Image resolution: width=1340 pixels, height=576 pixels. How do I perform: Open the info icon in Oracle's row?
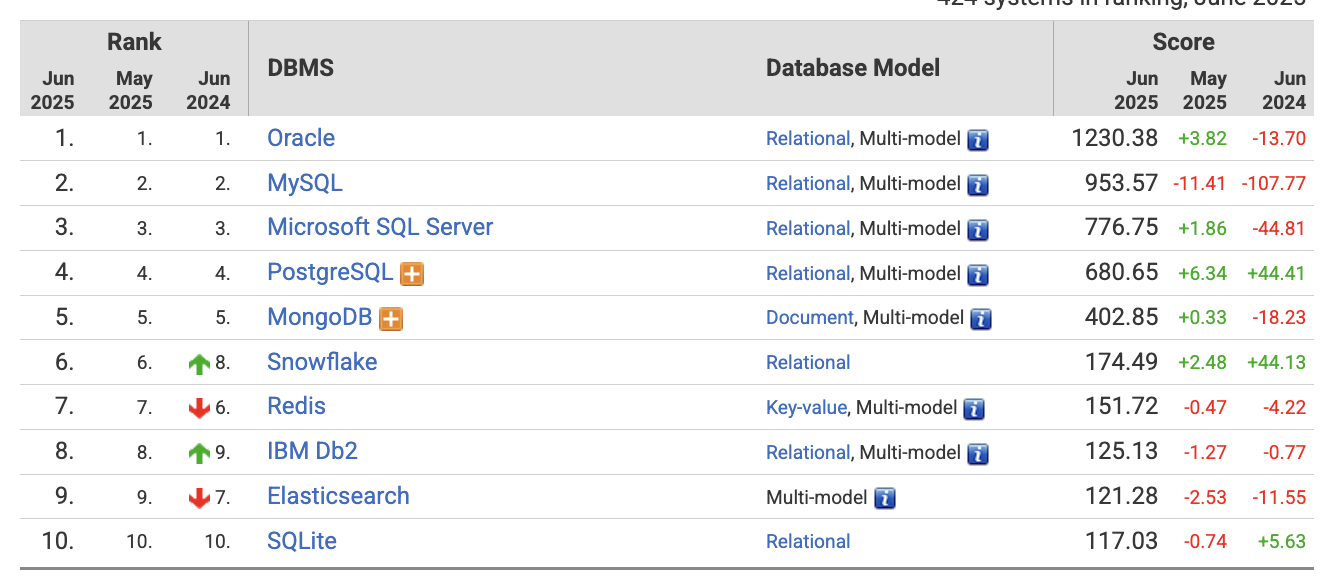978,140
